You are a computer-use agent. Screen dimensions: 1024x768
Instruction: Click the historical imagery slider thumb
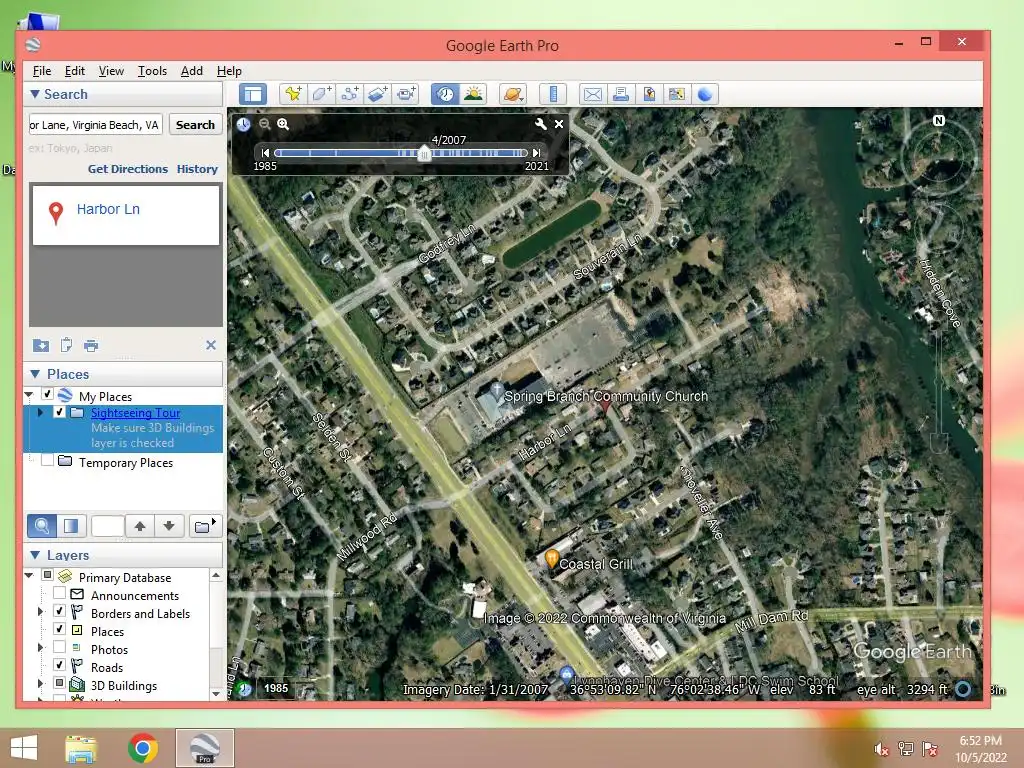point(424,154)
